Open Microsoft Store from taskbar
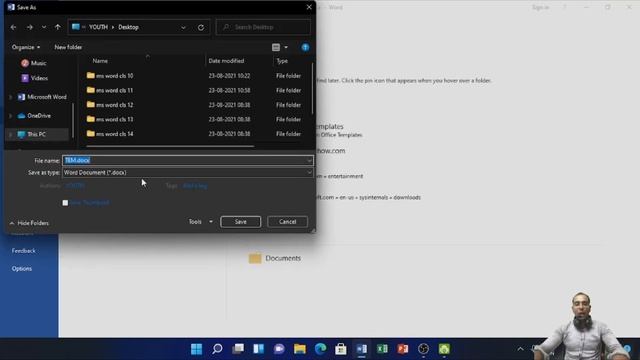The height and width of the screenshot is (360, 640). 341,349
